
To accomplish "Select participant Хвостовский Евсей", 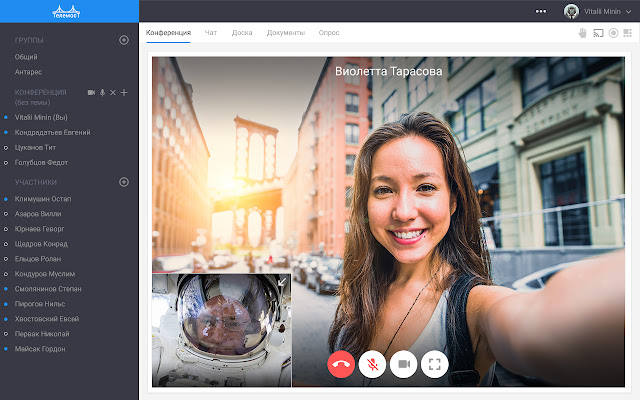I will pyautogui.click(x=47, y=319).
